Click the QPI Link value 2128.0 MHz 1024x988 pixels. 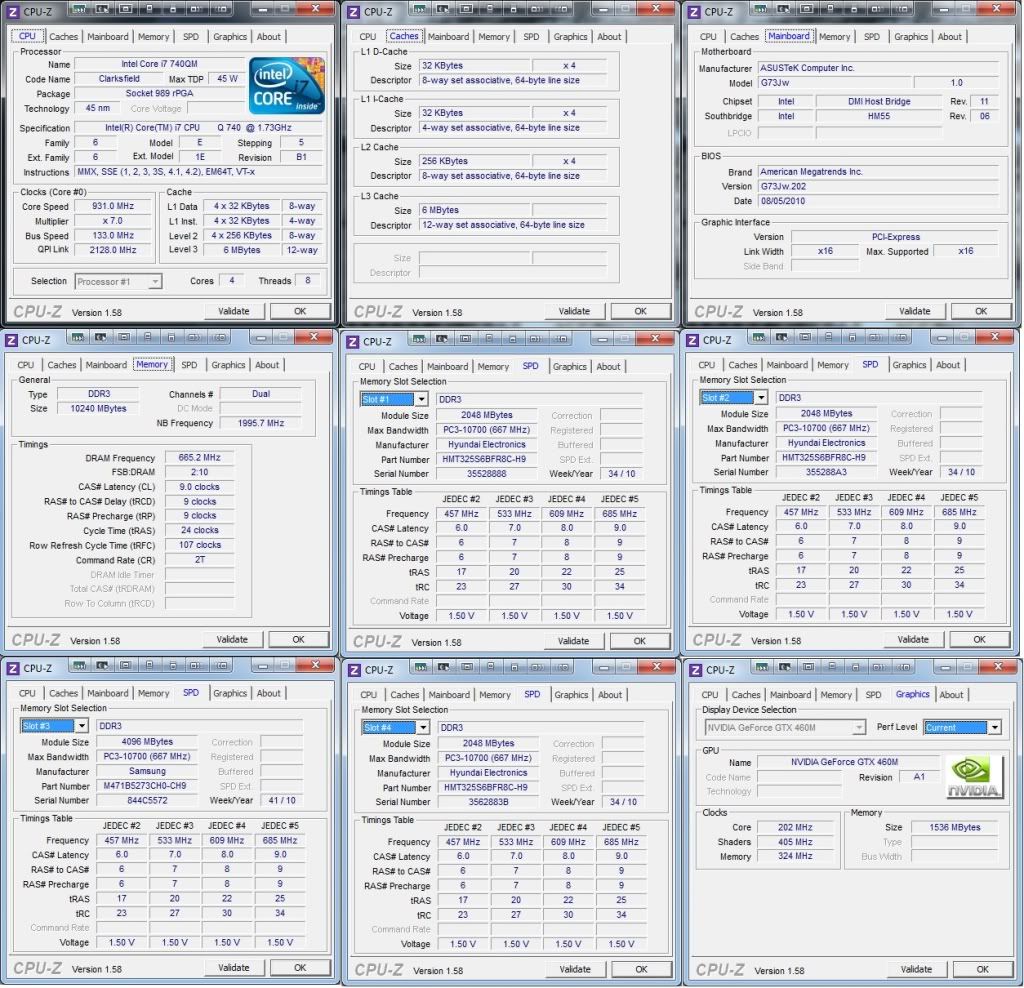pos(113,249)
